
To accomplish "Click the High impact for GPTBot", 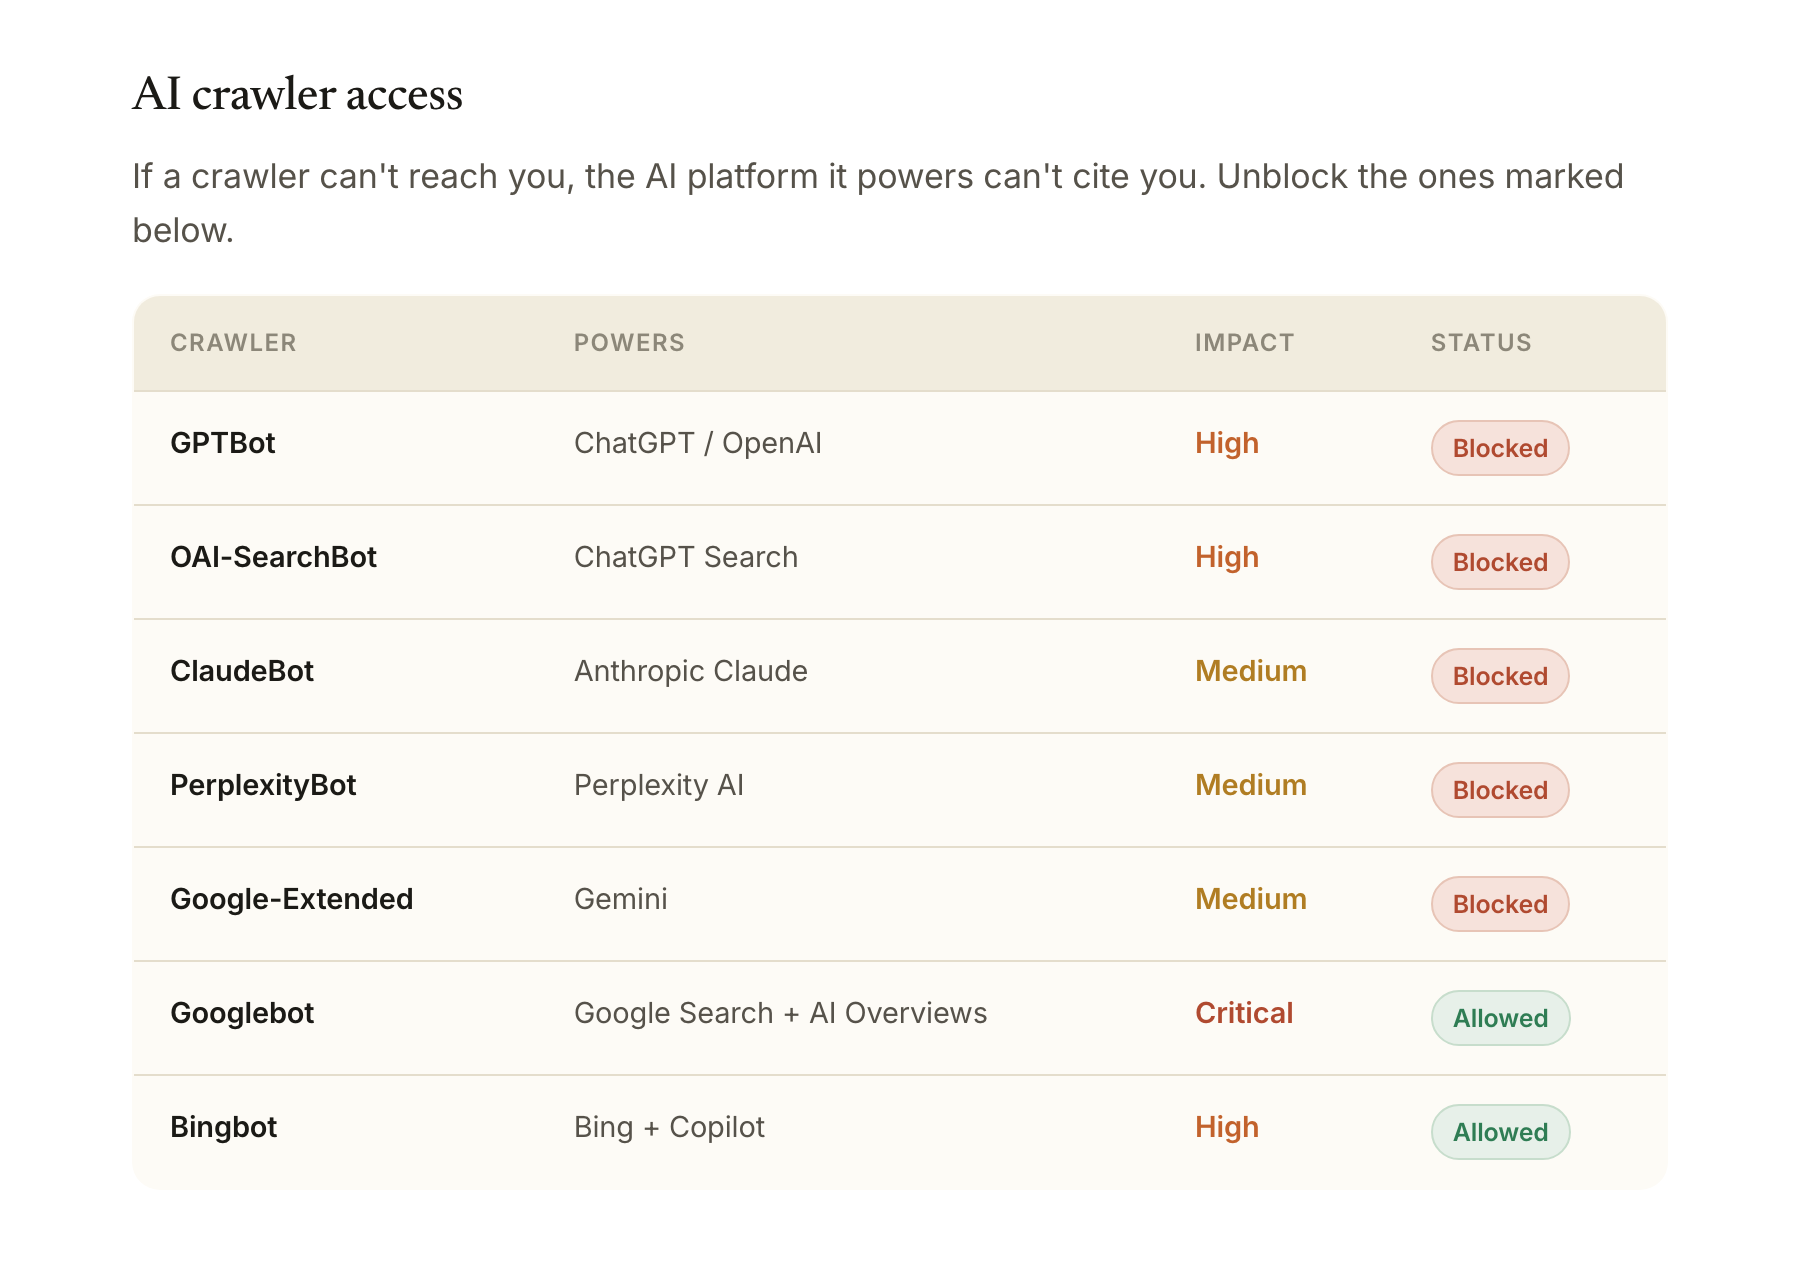I will click(x=1227, y=443).
